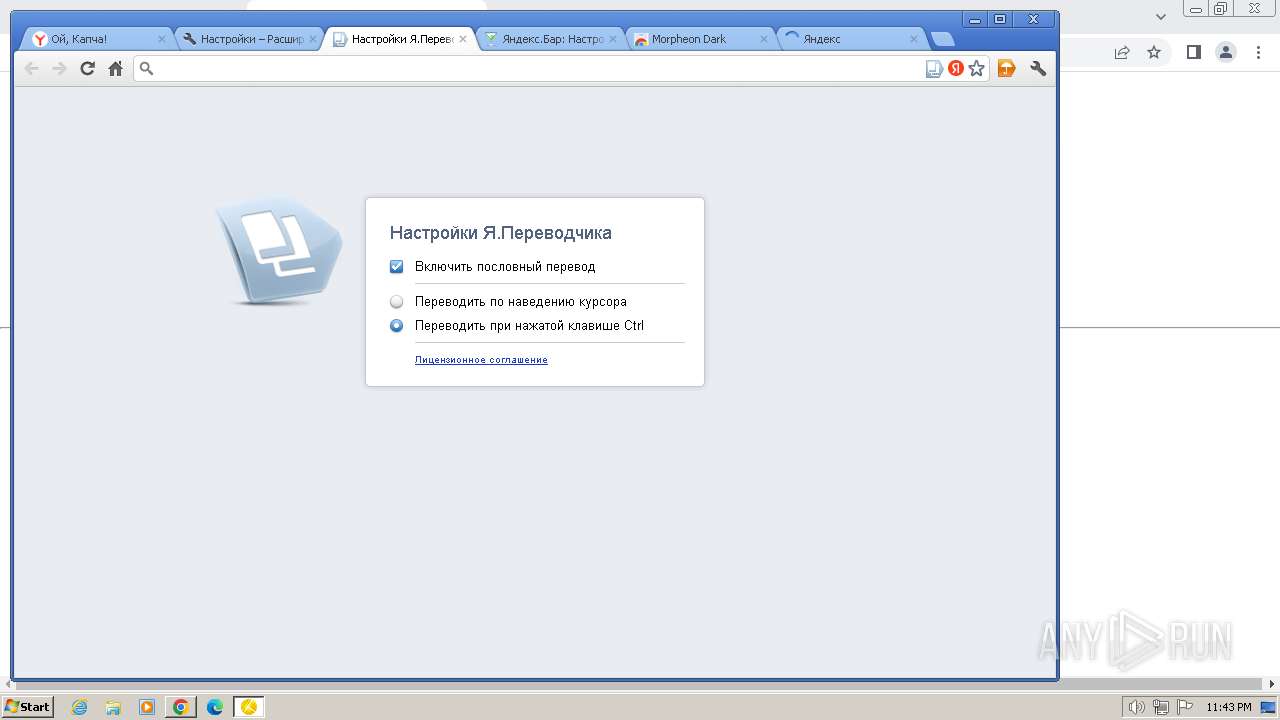Open network status icon in tray
Image resolution: width=1280 pixels, height=720 pixels.
[x=1161, y=707]
